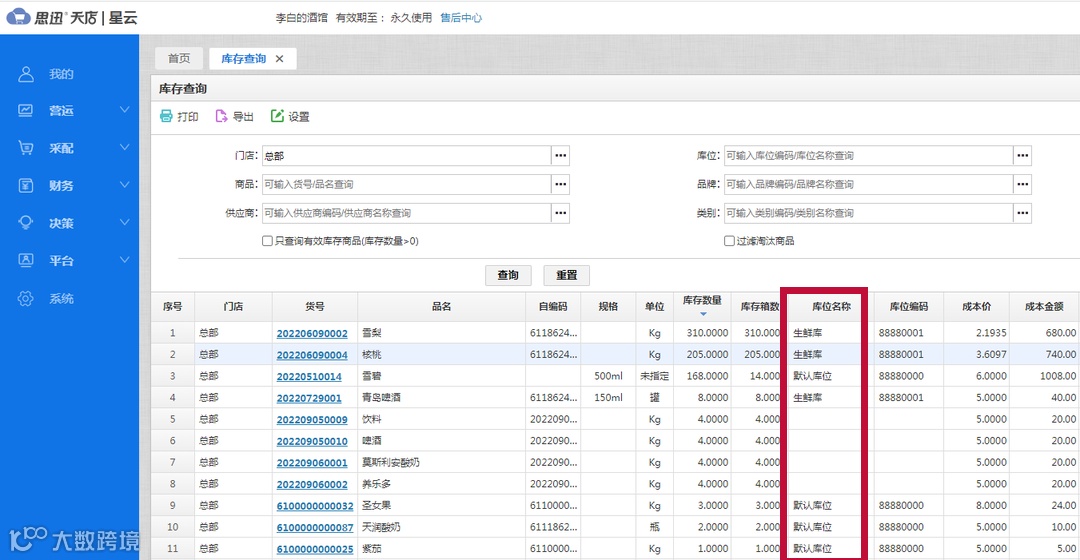Open item link 202209060001
The image size is (1080, 560).
312,463
